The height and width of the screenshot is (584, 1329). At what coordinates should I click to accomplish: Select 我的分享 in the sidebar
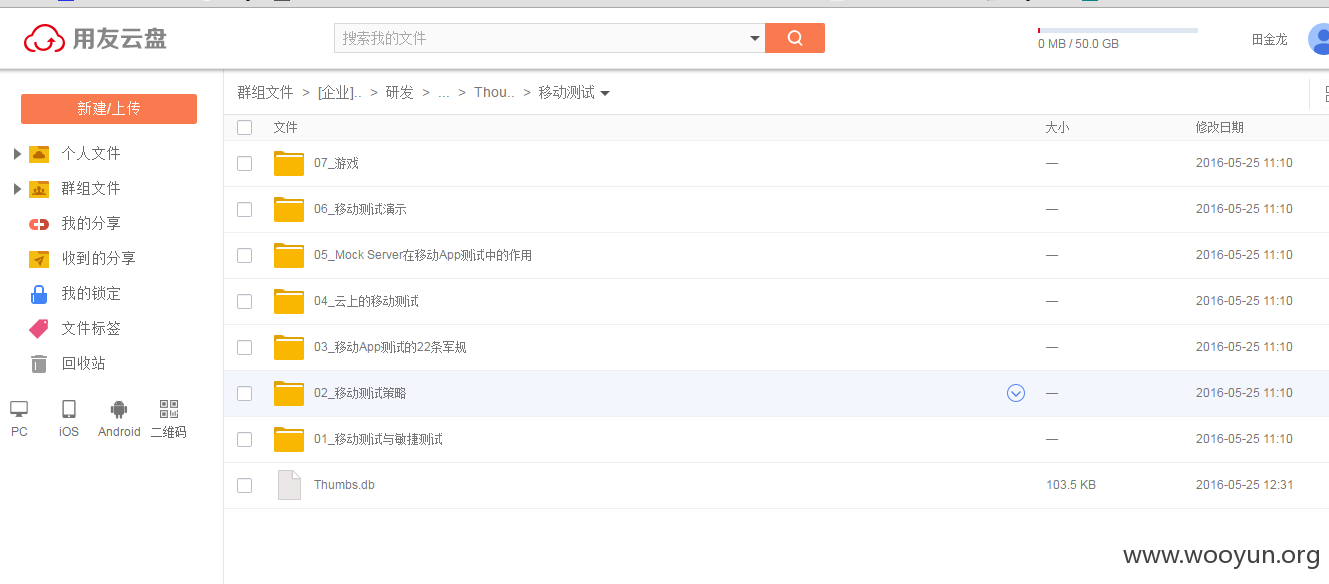point(91,224)
